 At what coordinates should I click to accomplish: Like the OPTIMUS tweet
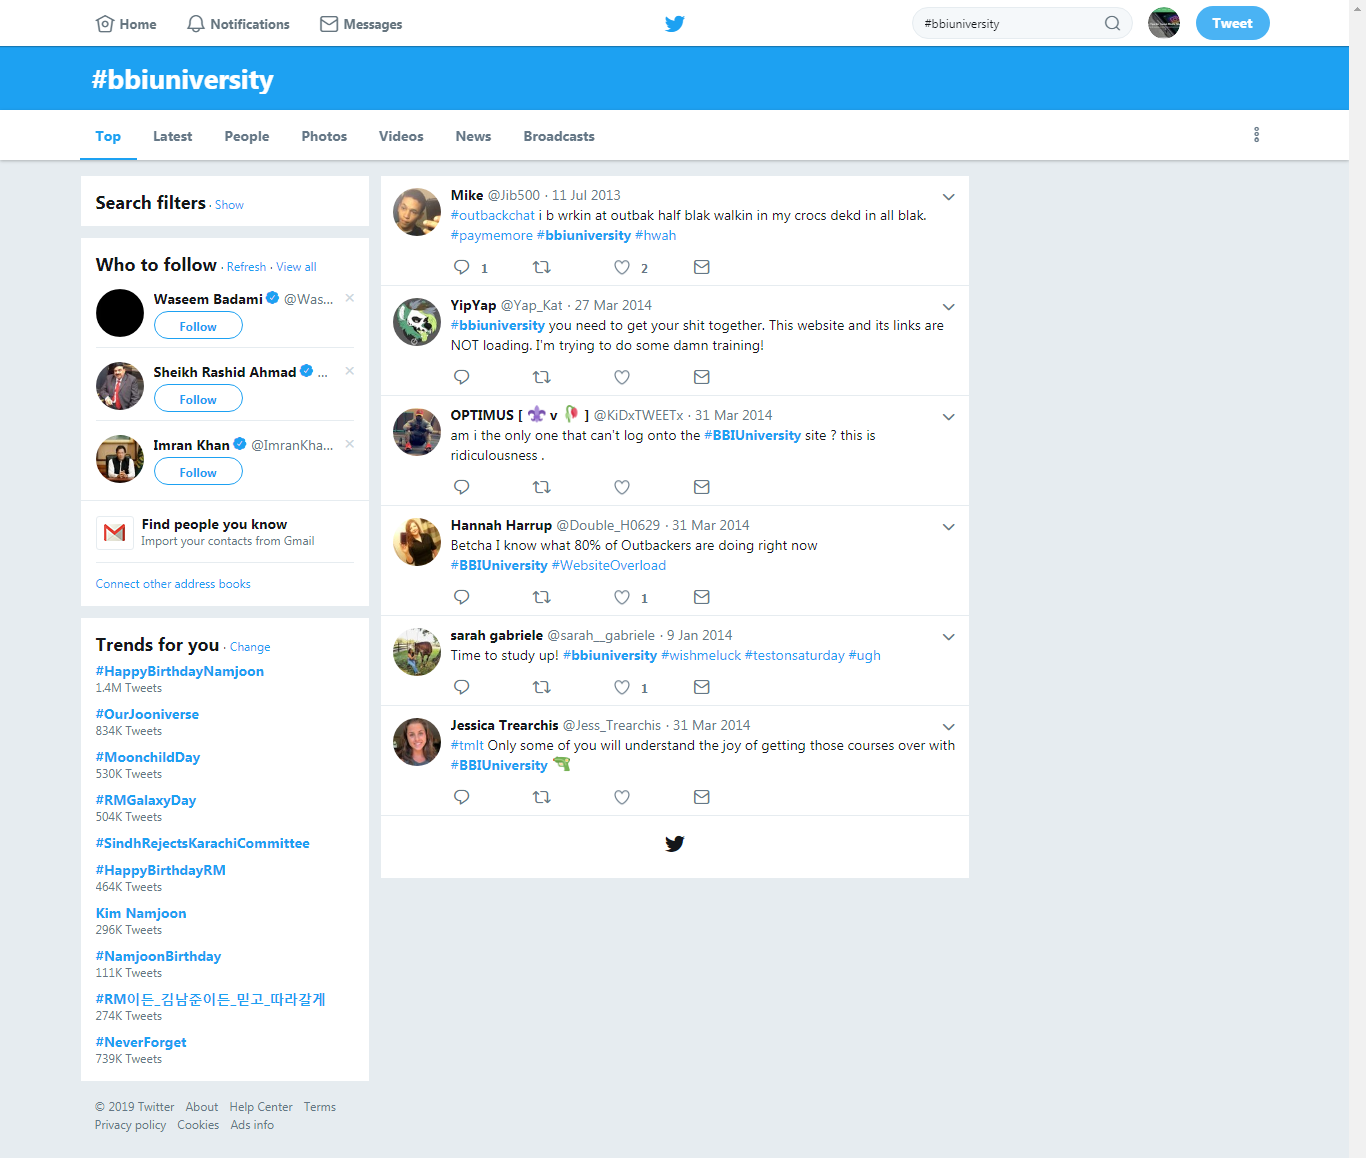[x=622, y=487]
